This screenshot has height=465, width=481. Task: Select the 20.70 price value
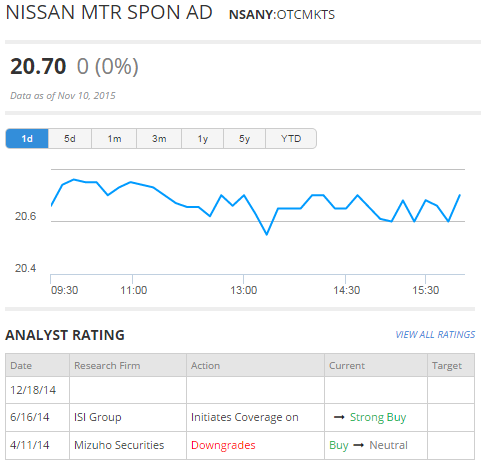pyautogui.click(x=38, y=66)
